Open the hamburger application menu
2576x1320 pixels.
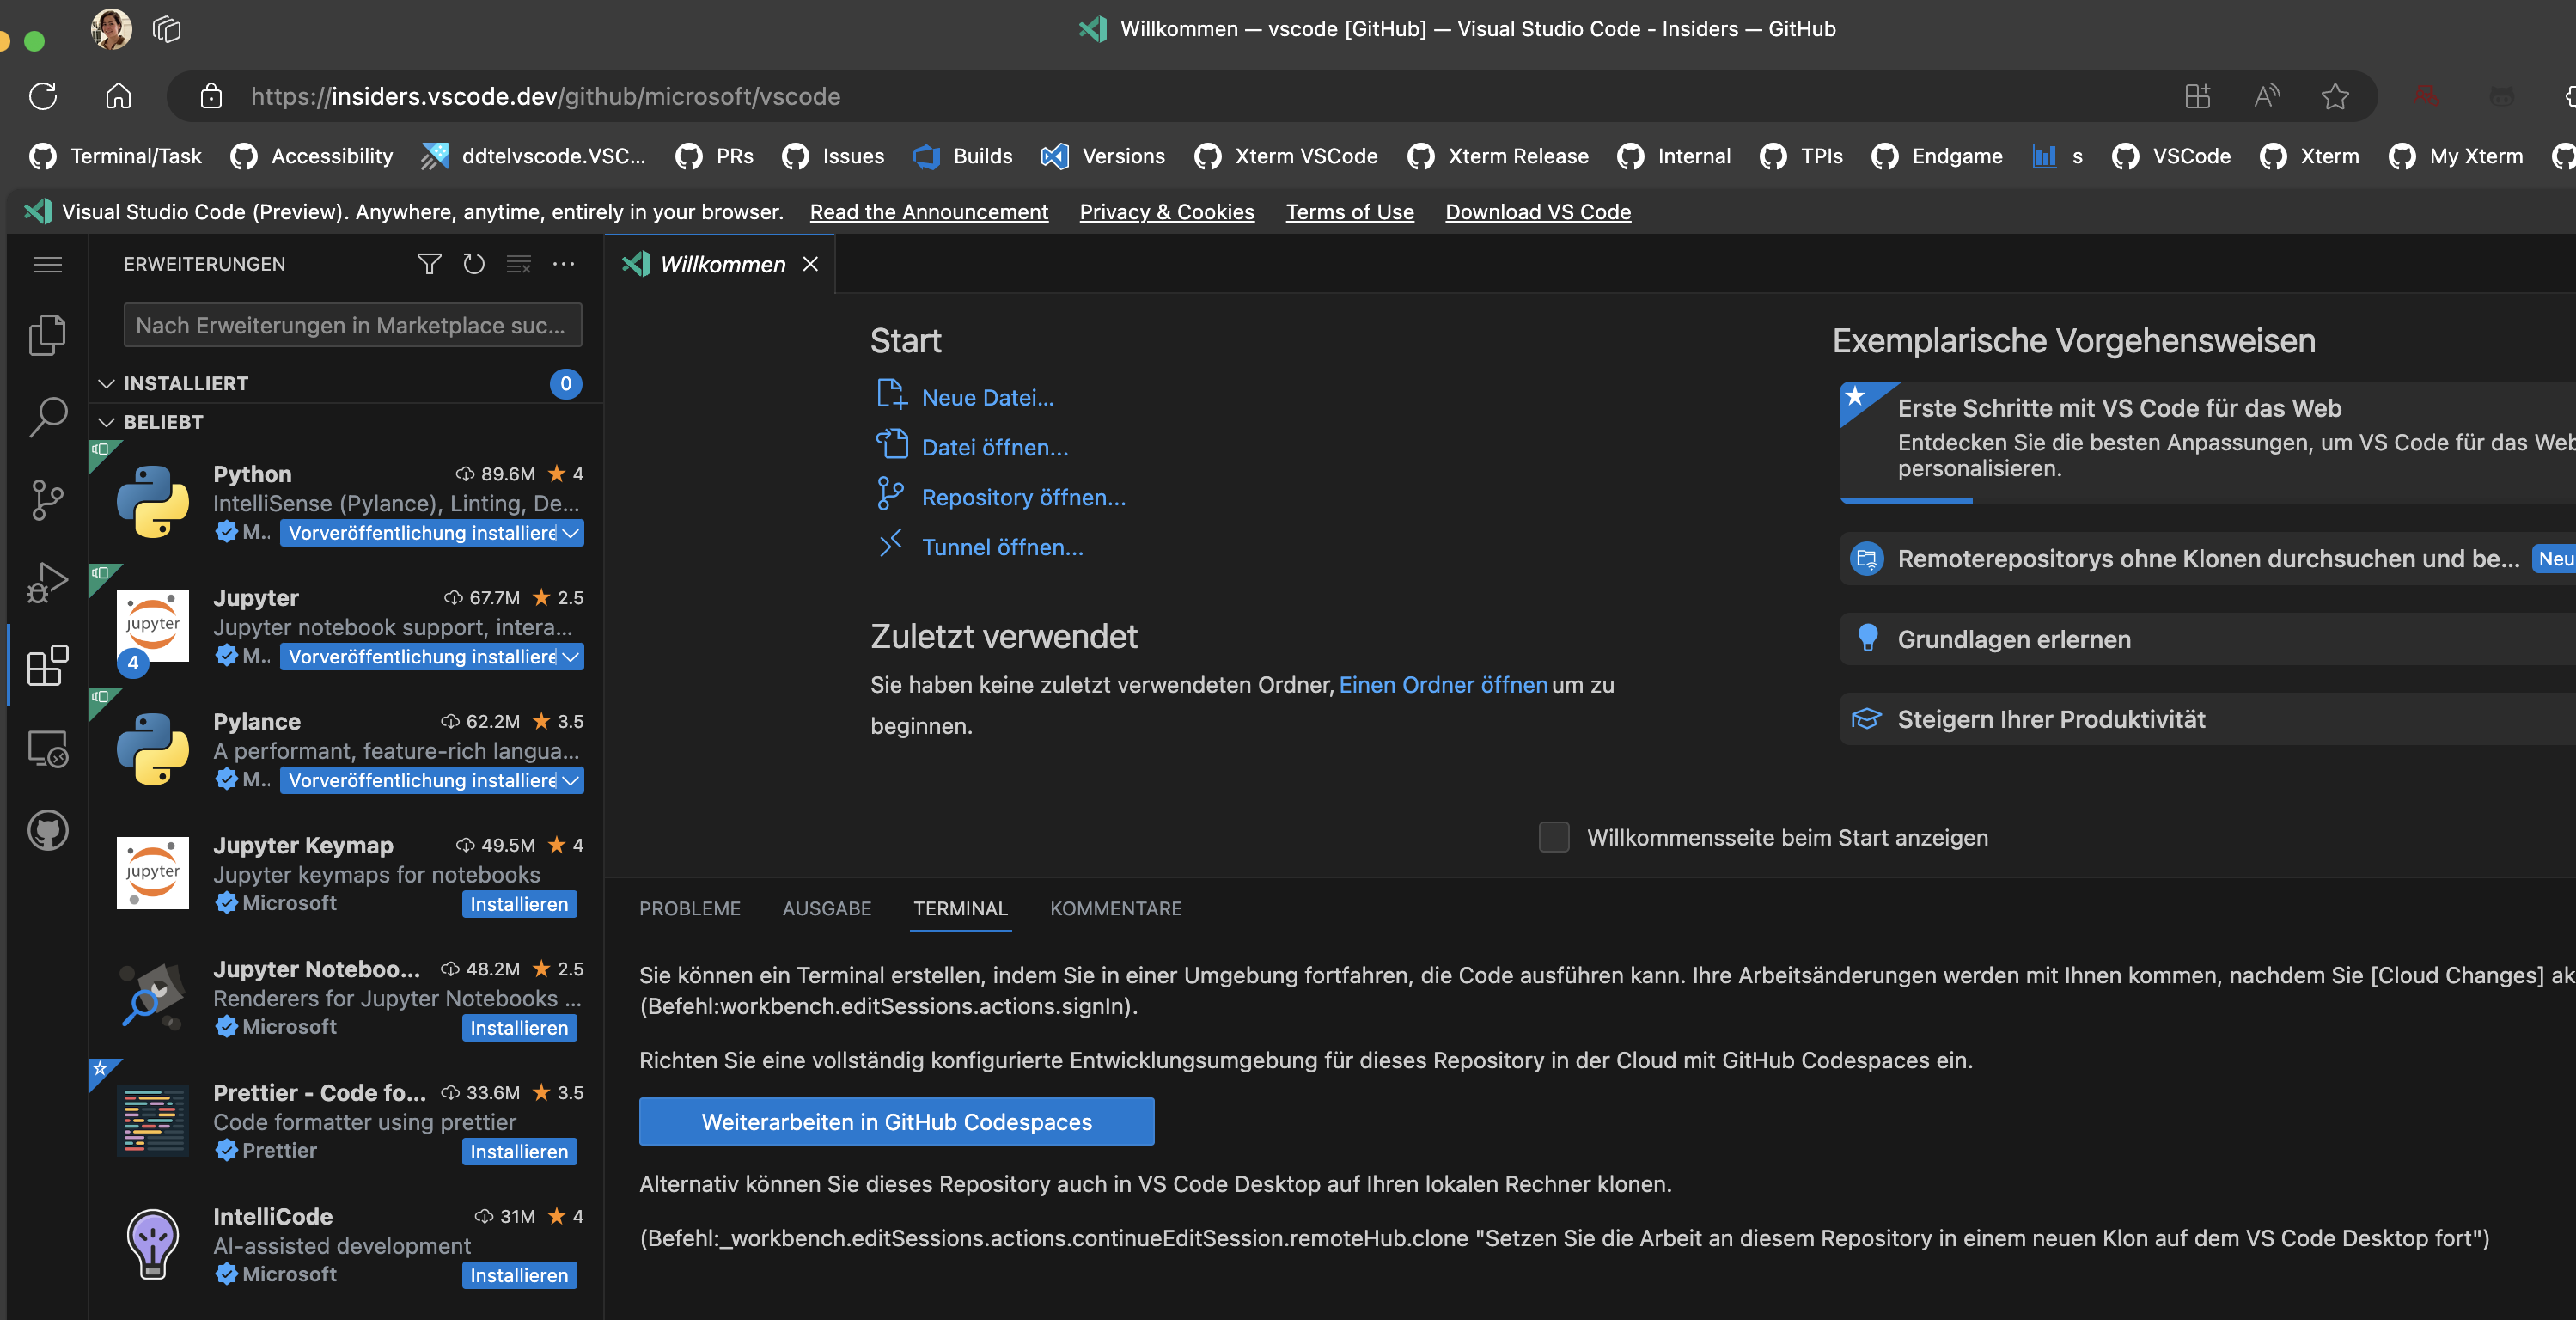(x=47, y=264)
